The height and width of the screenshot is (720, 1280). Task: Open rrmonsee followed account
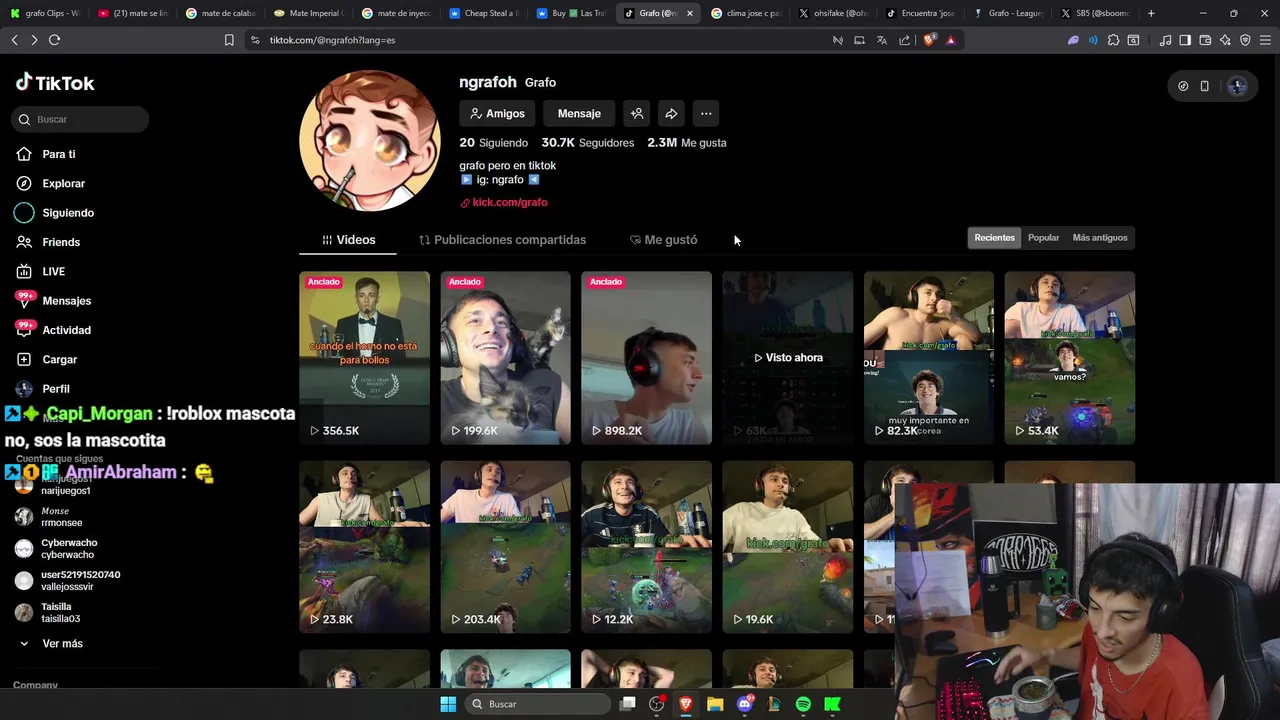point(61,517)
